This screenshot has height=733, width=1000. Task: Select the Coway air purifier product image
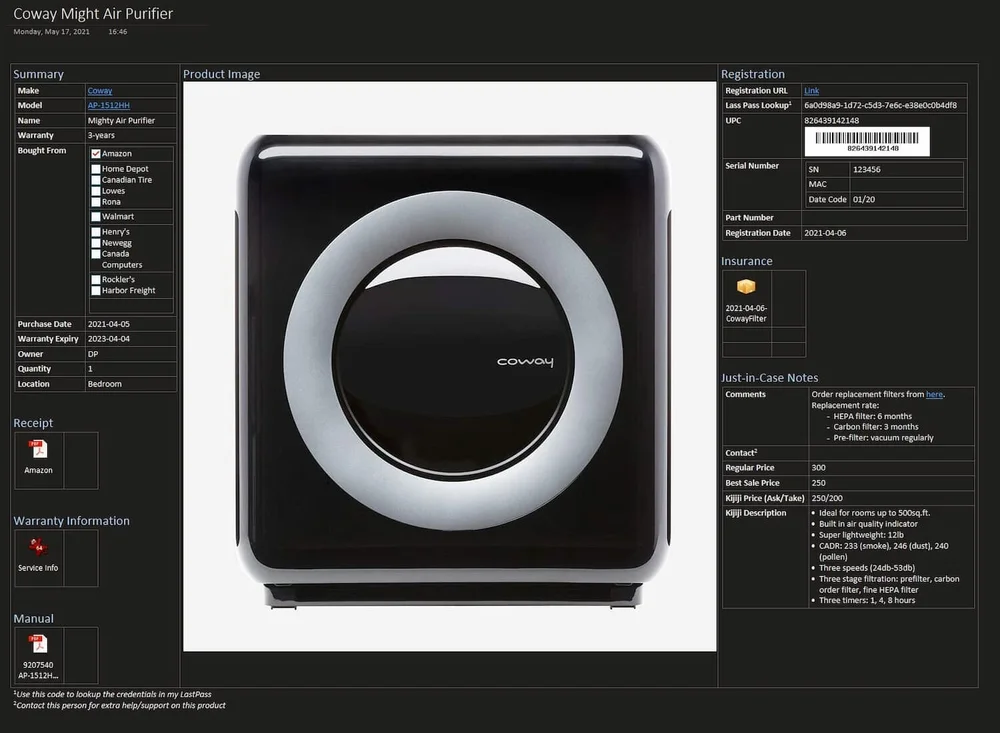pos(450,366)
